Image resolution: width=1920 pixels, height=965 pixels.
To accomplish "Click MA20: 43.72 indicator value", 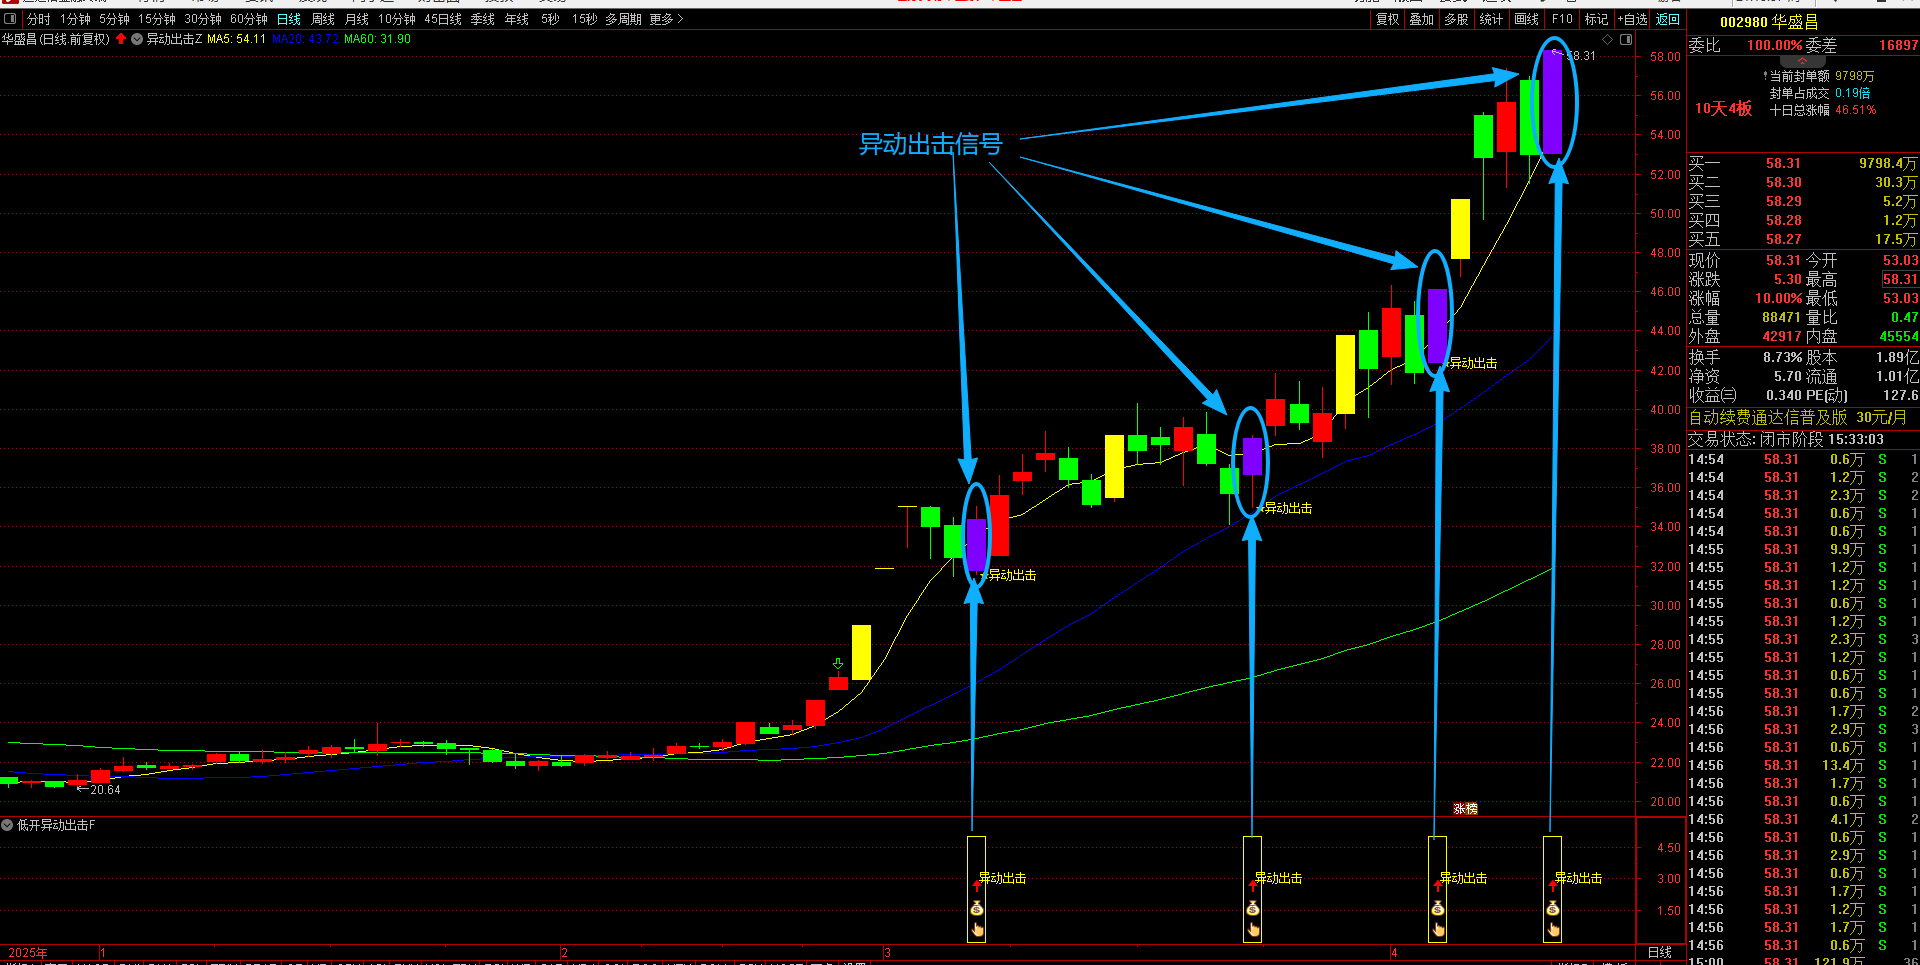I will [305, 39].
